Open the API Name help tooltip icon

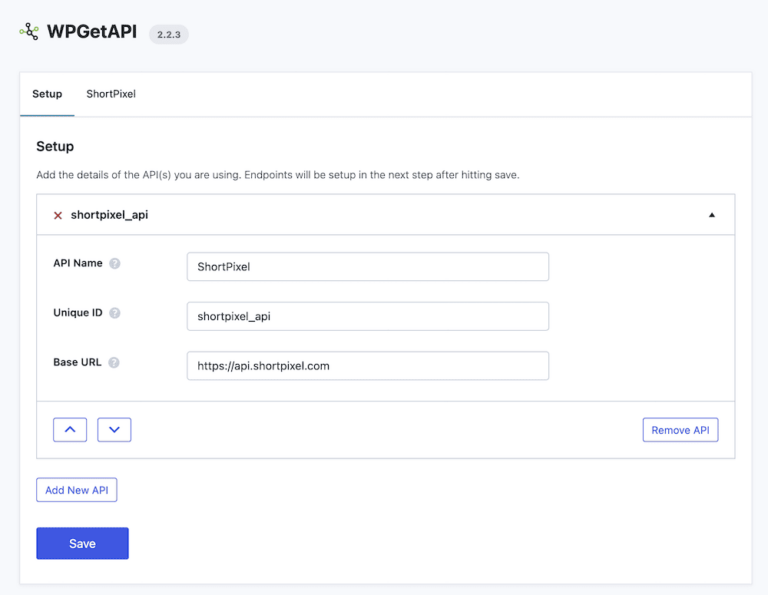pyautogui.click(x=115, y=263)
